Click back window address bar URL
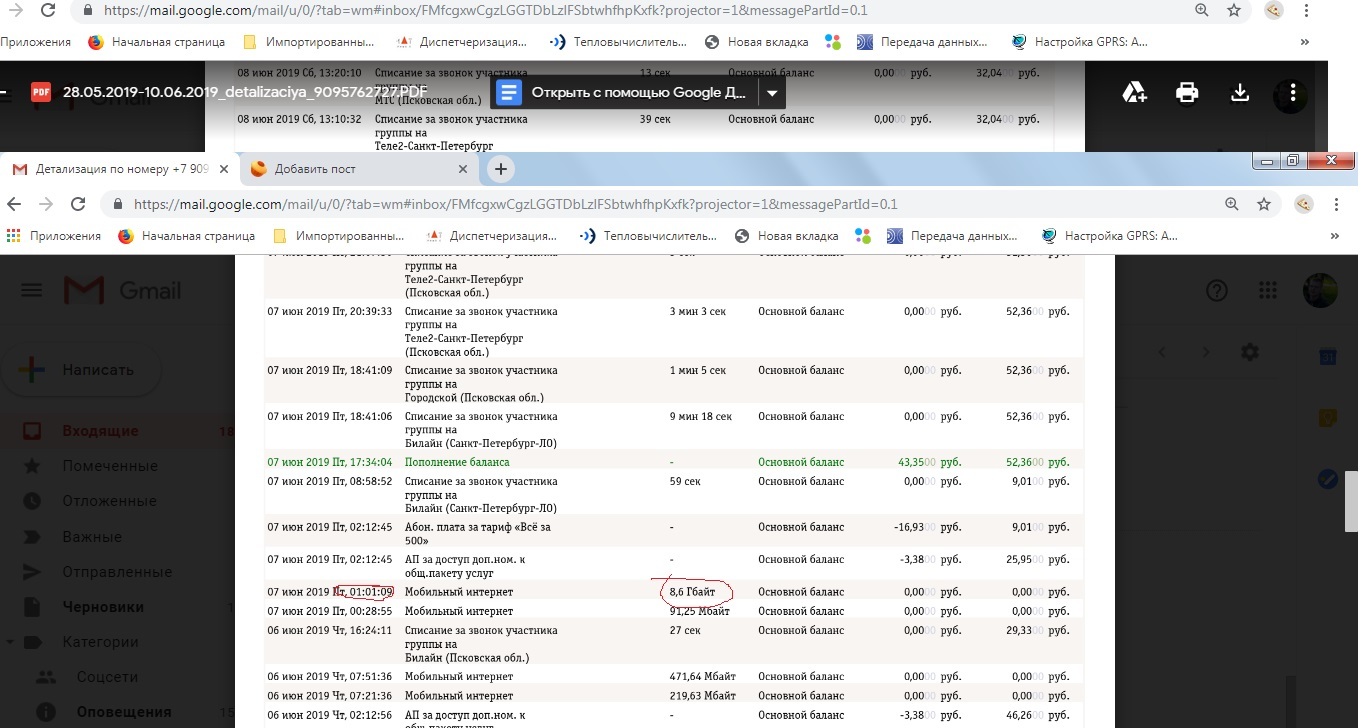The width and height of the screenshot is (1366, 728). 484,11
